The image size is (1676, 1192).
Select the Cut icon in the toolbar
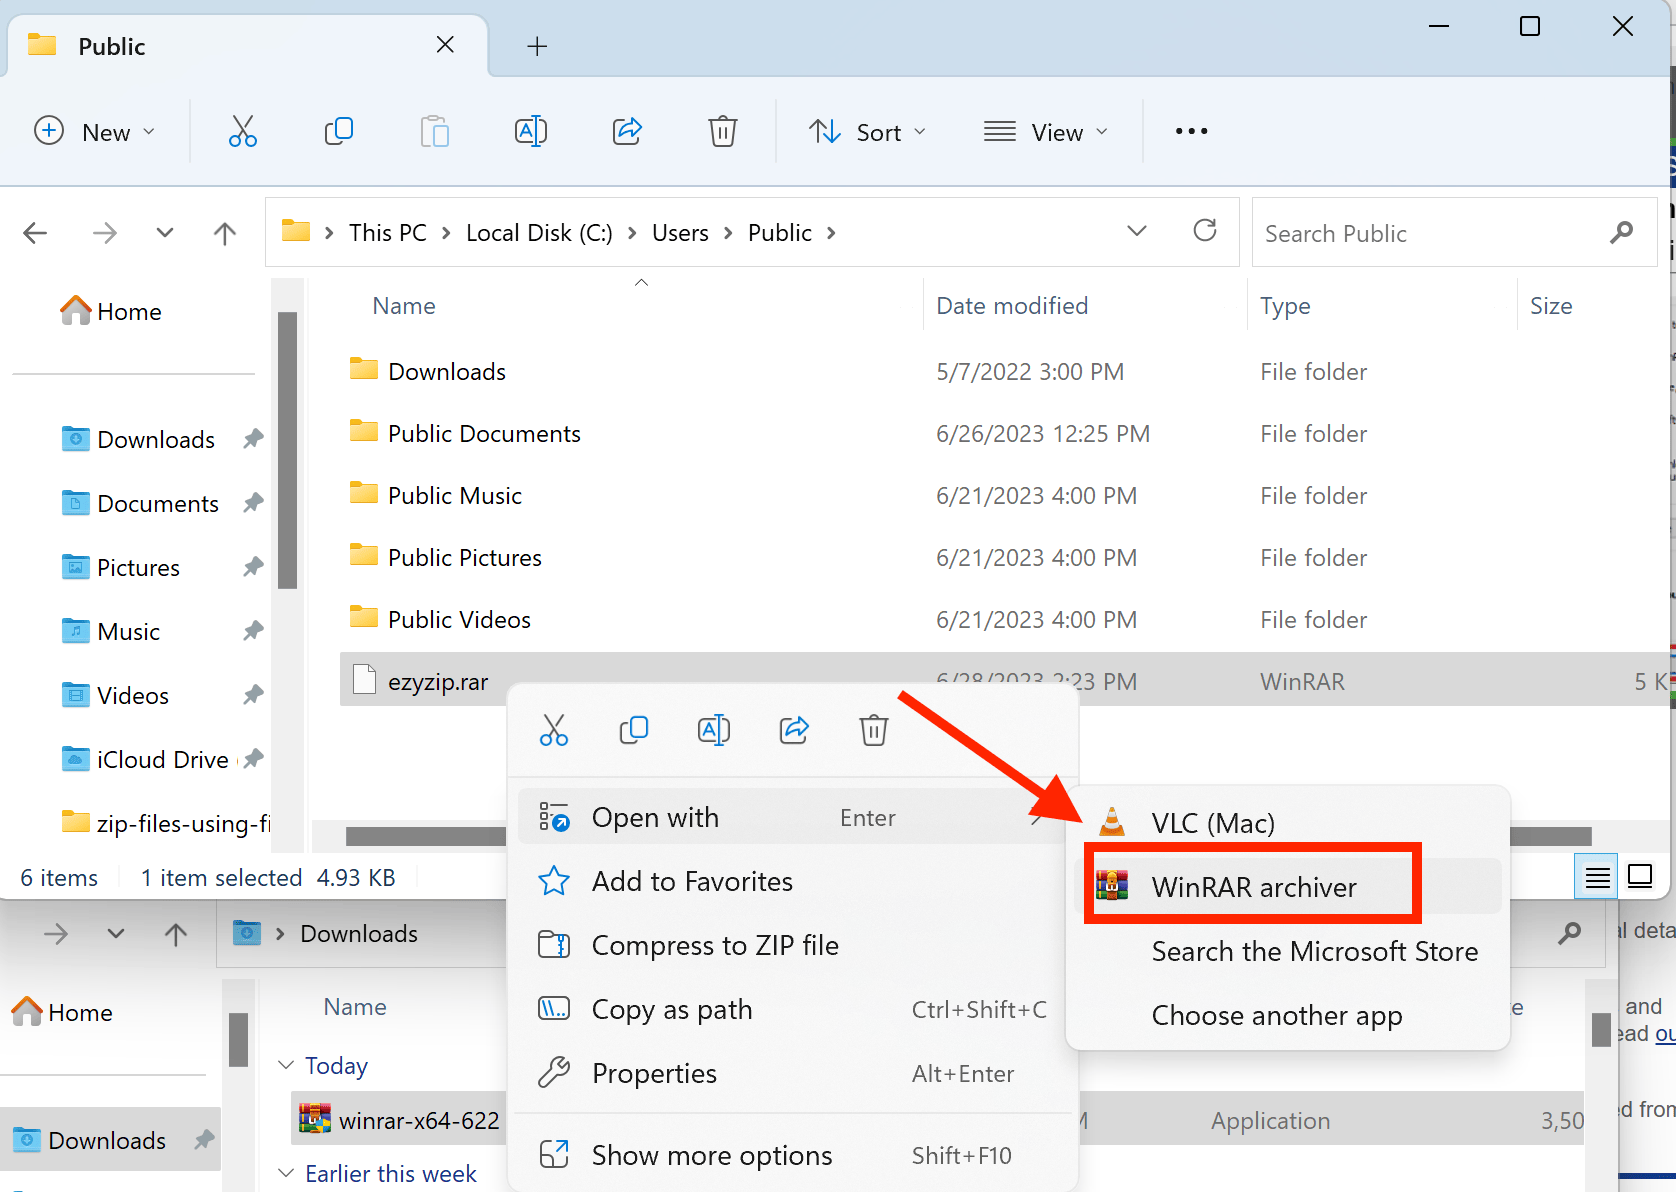pos(243,131)
